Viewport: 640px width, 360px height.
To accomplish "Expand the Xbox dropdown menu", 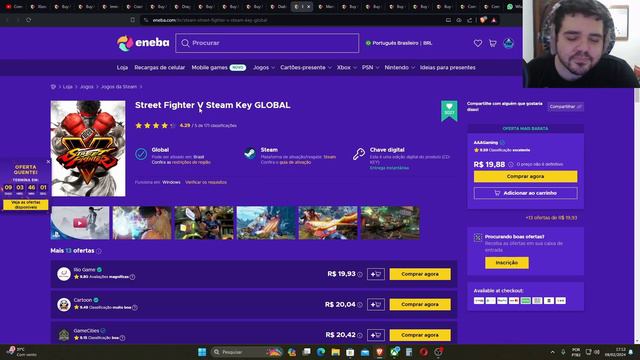I will point(347,68).
